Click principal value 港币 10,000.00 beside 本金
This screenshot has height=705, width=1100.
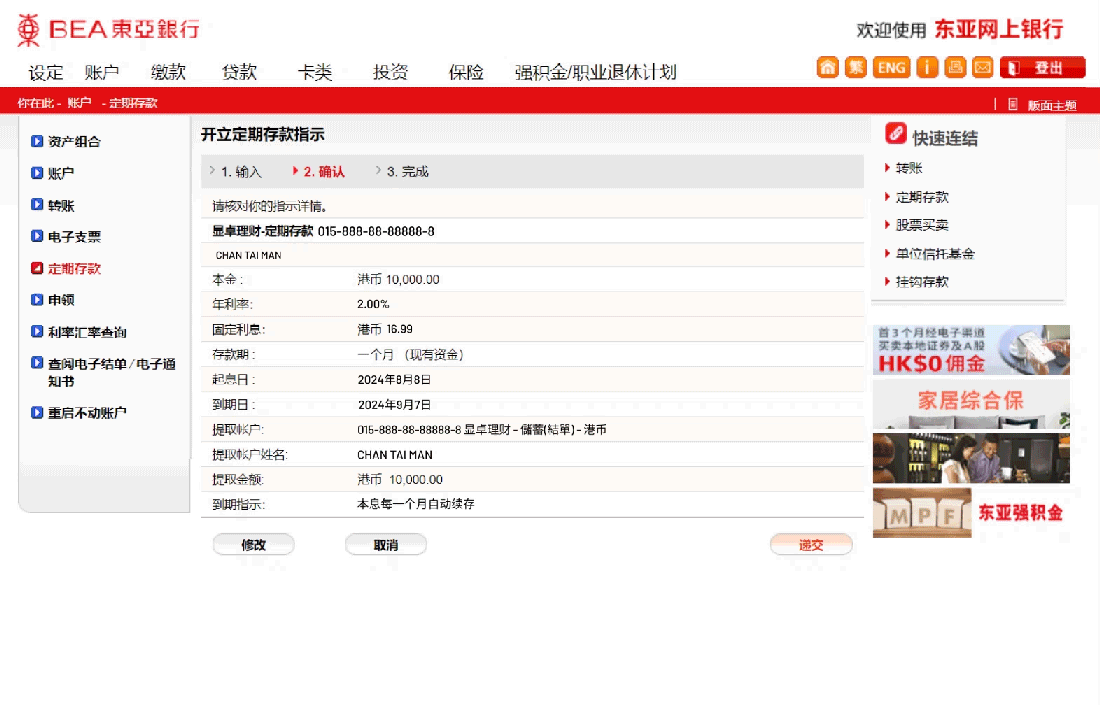(x=398, y=279)
